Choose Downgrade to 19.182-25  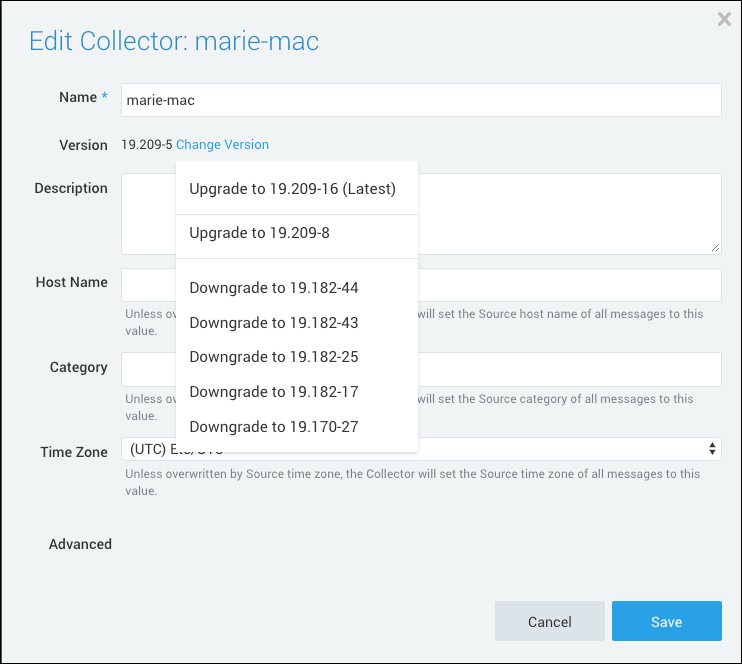273,357
